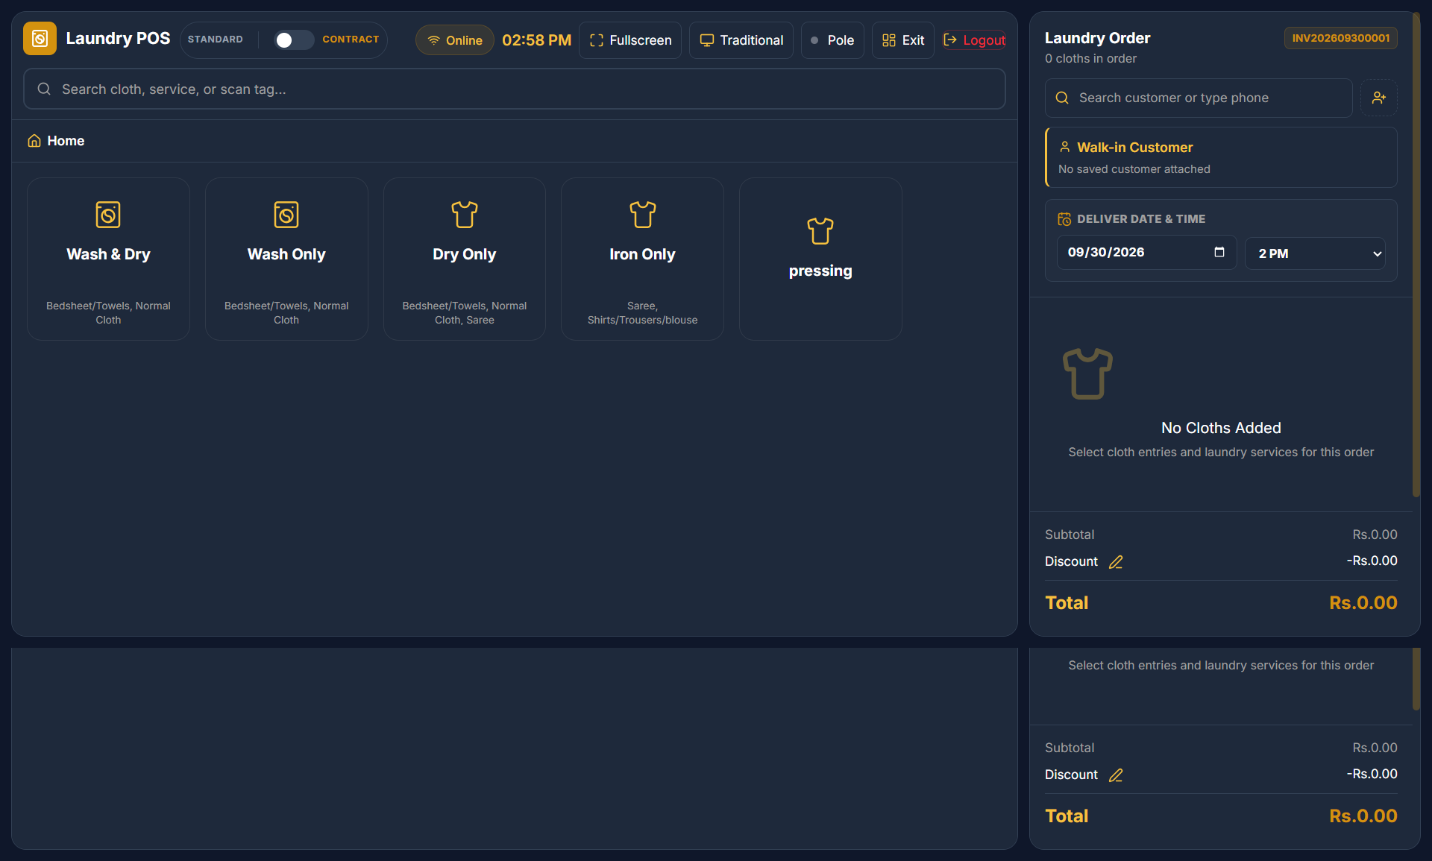Open the date picker calendar in the delivery date field
Viewport: 1432px width, 861px height.
click(x=1219, y=252)
